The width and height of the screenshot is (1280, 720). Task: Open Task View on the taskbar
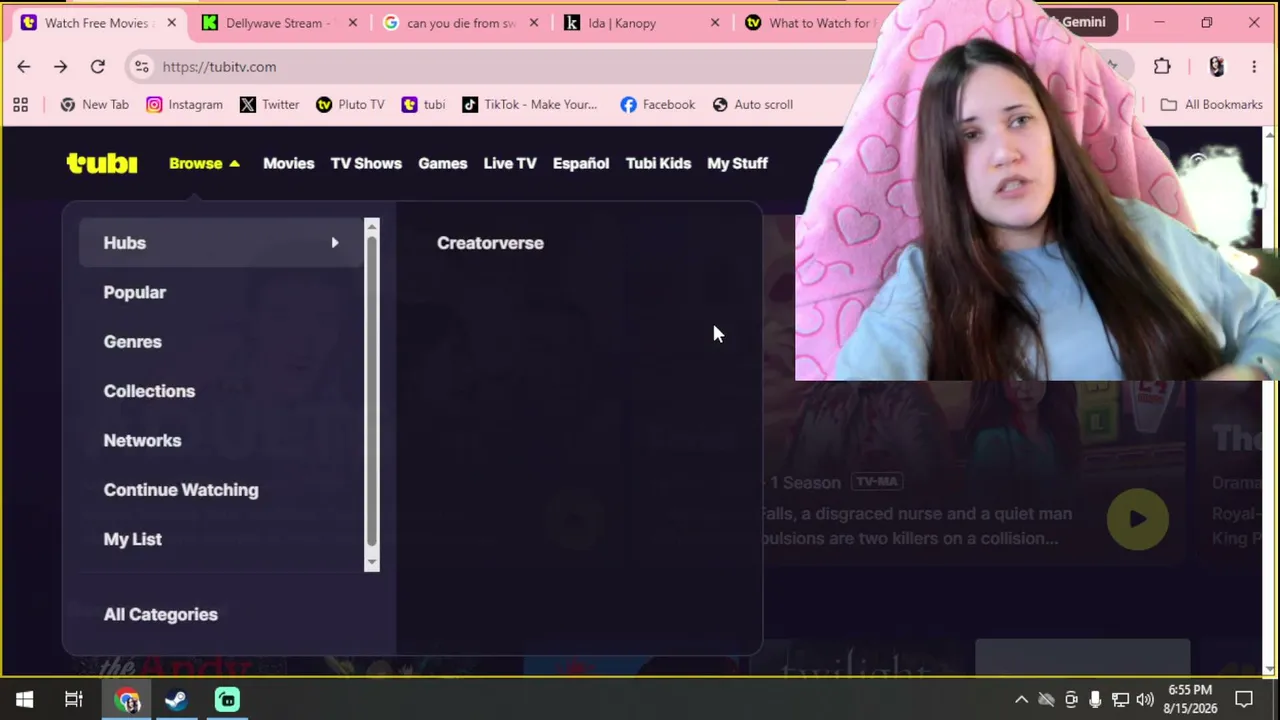(x=74, y=700)
